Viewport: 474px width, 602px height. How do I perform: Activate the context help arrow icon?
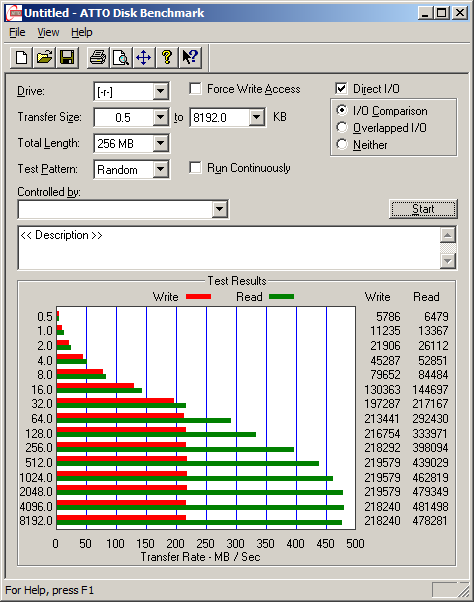190,58
